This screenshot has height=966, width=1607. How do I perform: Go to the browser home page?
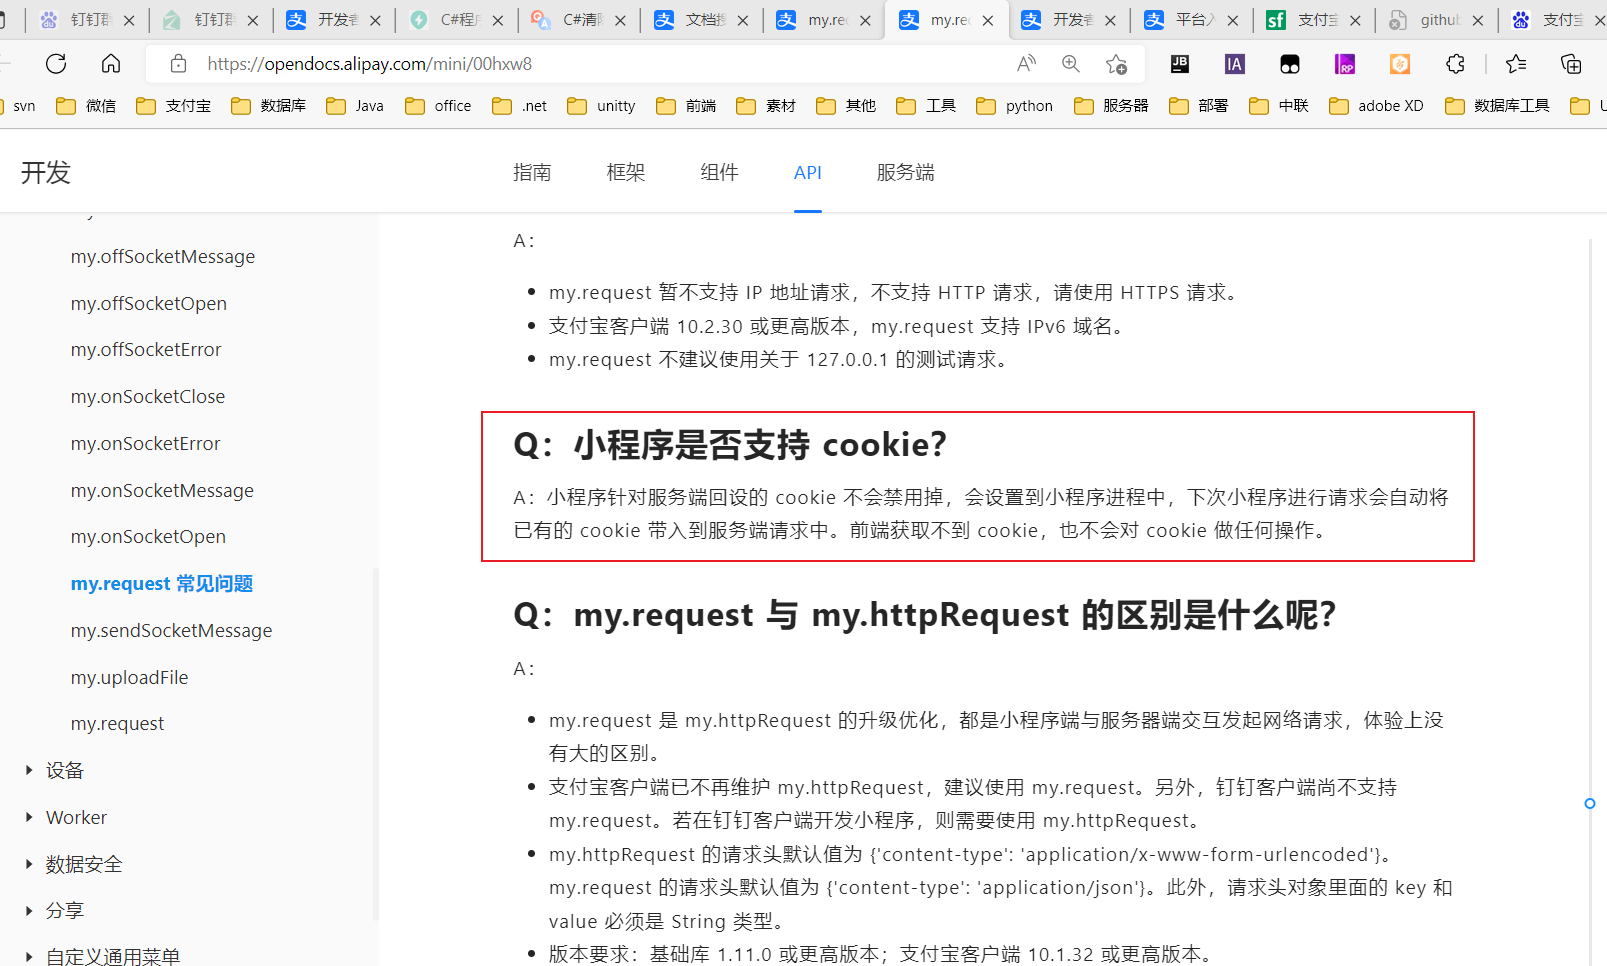111,64
